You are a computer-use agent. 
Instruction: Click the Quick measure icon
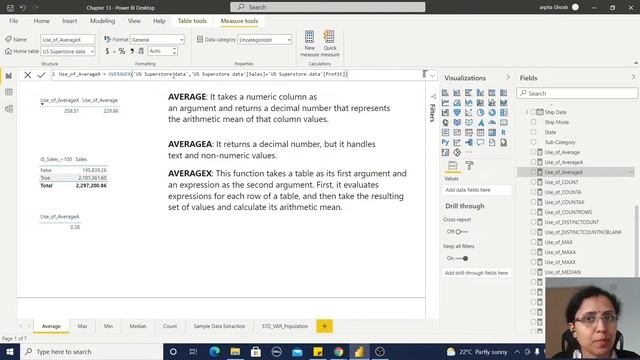[329, 37]
